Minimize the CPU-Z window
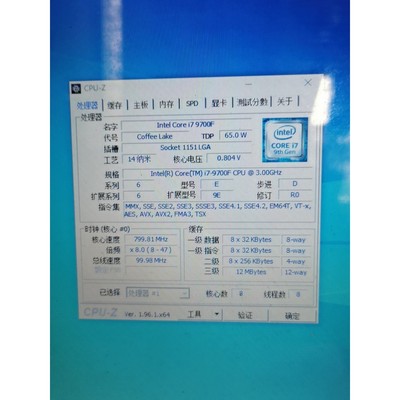 pos(249,84)
